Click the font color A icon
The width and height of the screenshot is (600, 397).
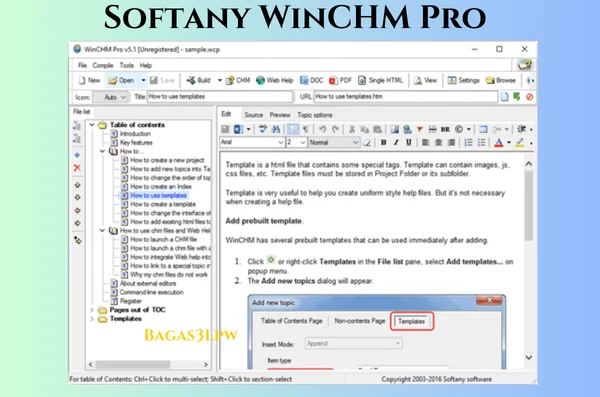pyautogui.click(x=499, y=143)
